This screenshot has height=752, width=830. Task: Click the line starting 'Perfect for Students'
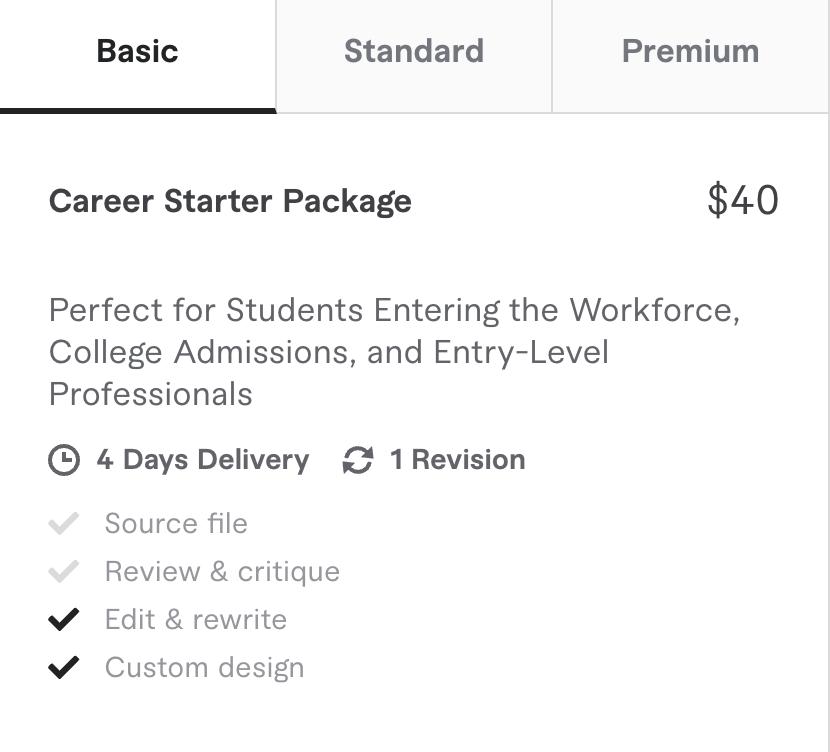pyautogui.click(x=394, y=310)
